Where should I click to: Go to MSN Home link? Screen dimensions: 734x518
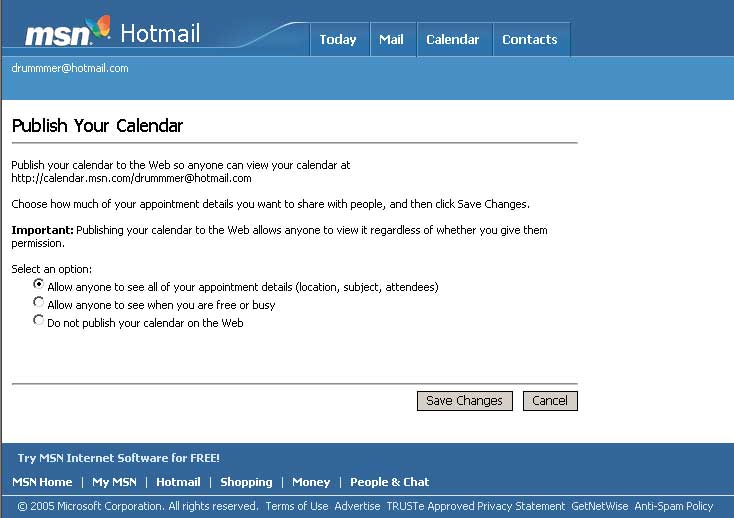pyautogui.click(x=42, y=482)
